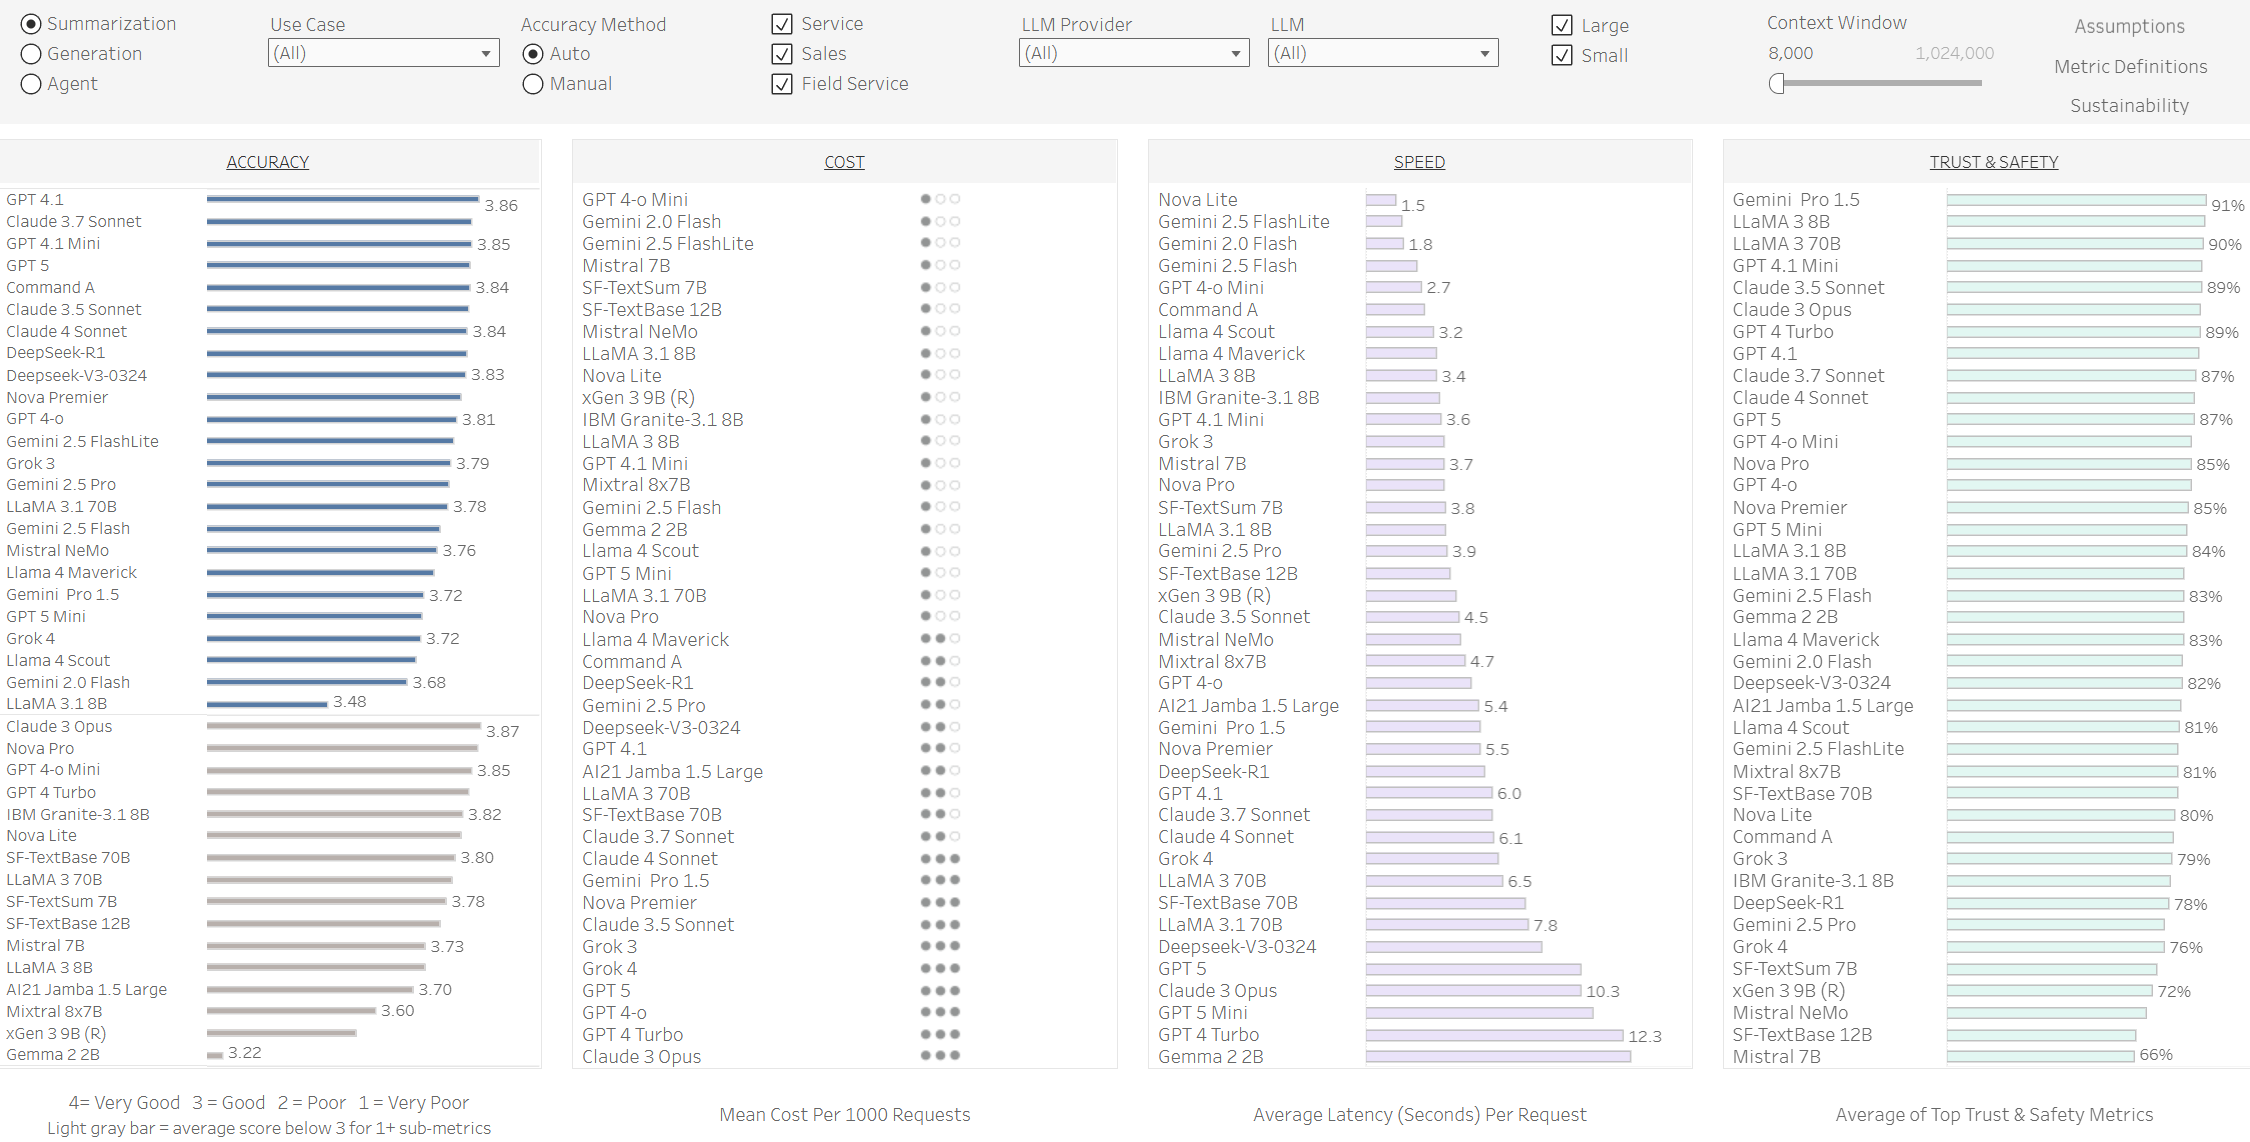Click cost dots beside Llama 4 Maverick
Image resolution: width=2250 pixels, height=1142 pixels.
pyautogui.click(x=940, y=638)
